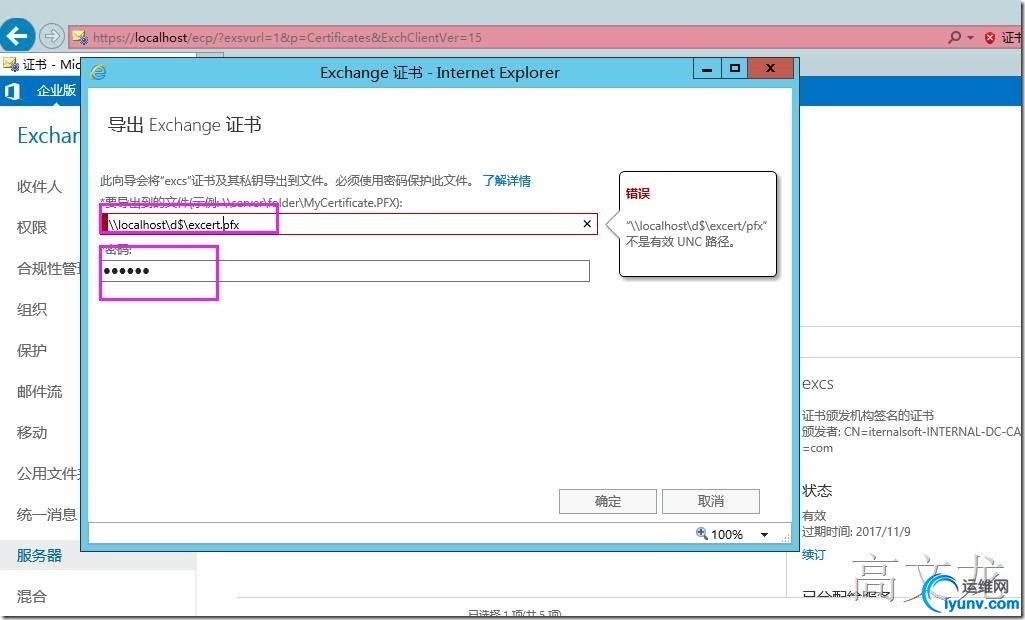Click the search magnifier in address bar
The image size is (1025, 620).
pyautogui.click(x=954, y=37)
